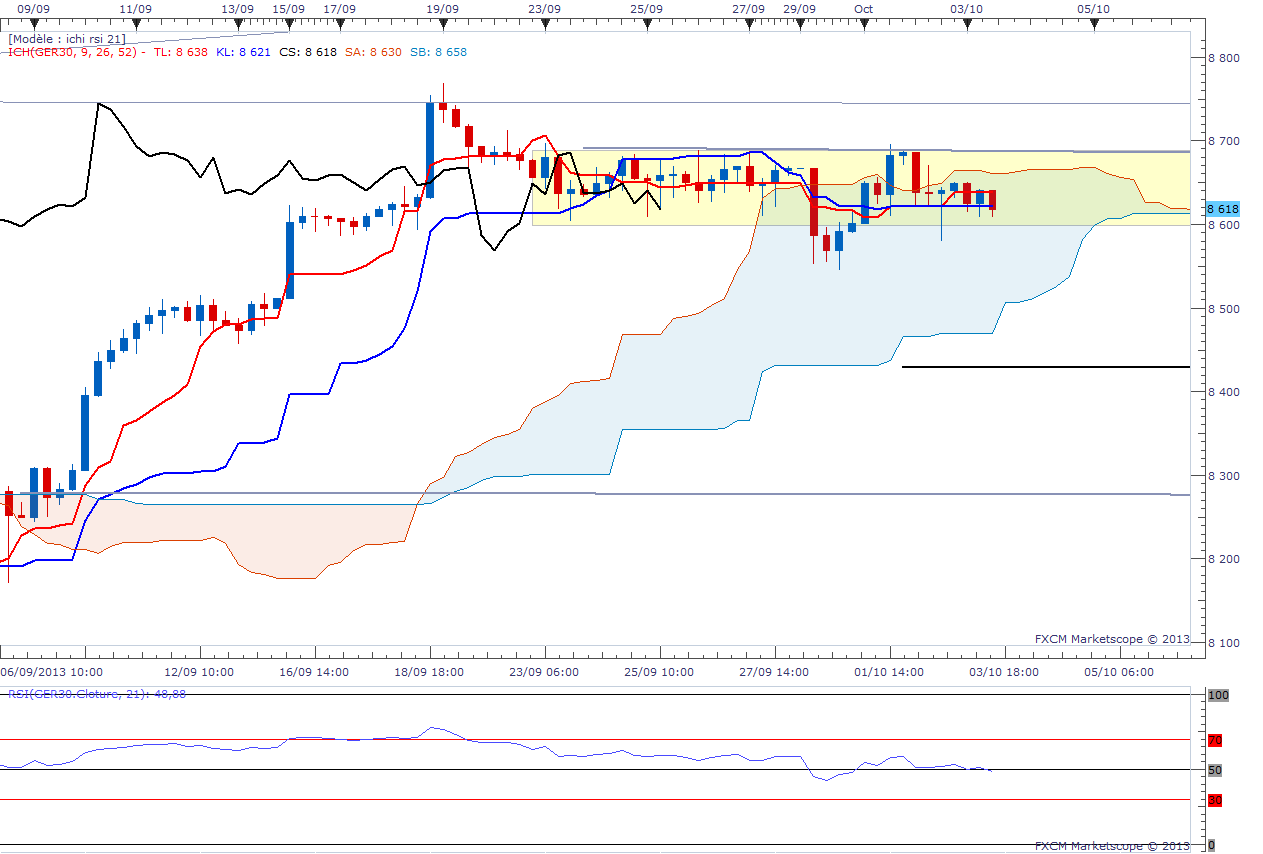Click the 18/09 18:00 time axis label

(x=429, y=672)
